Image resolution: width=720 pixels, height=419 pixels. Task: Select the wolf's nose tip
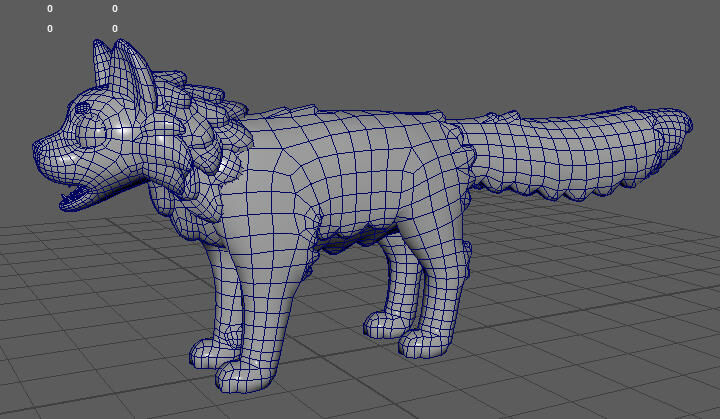pos(38,150)
